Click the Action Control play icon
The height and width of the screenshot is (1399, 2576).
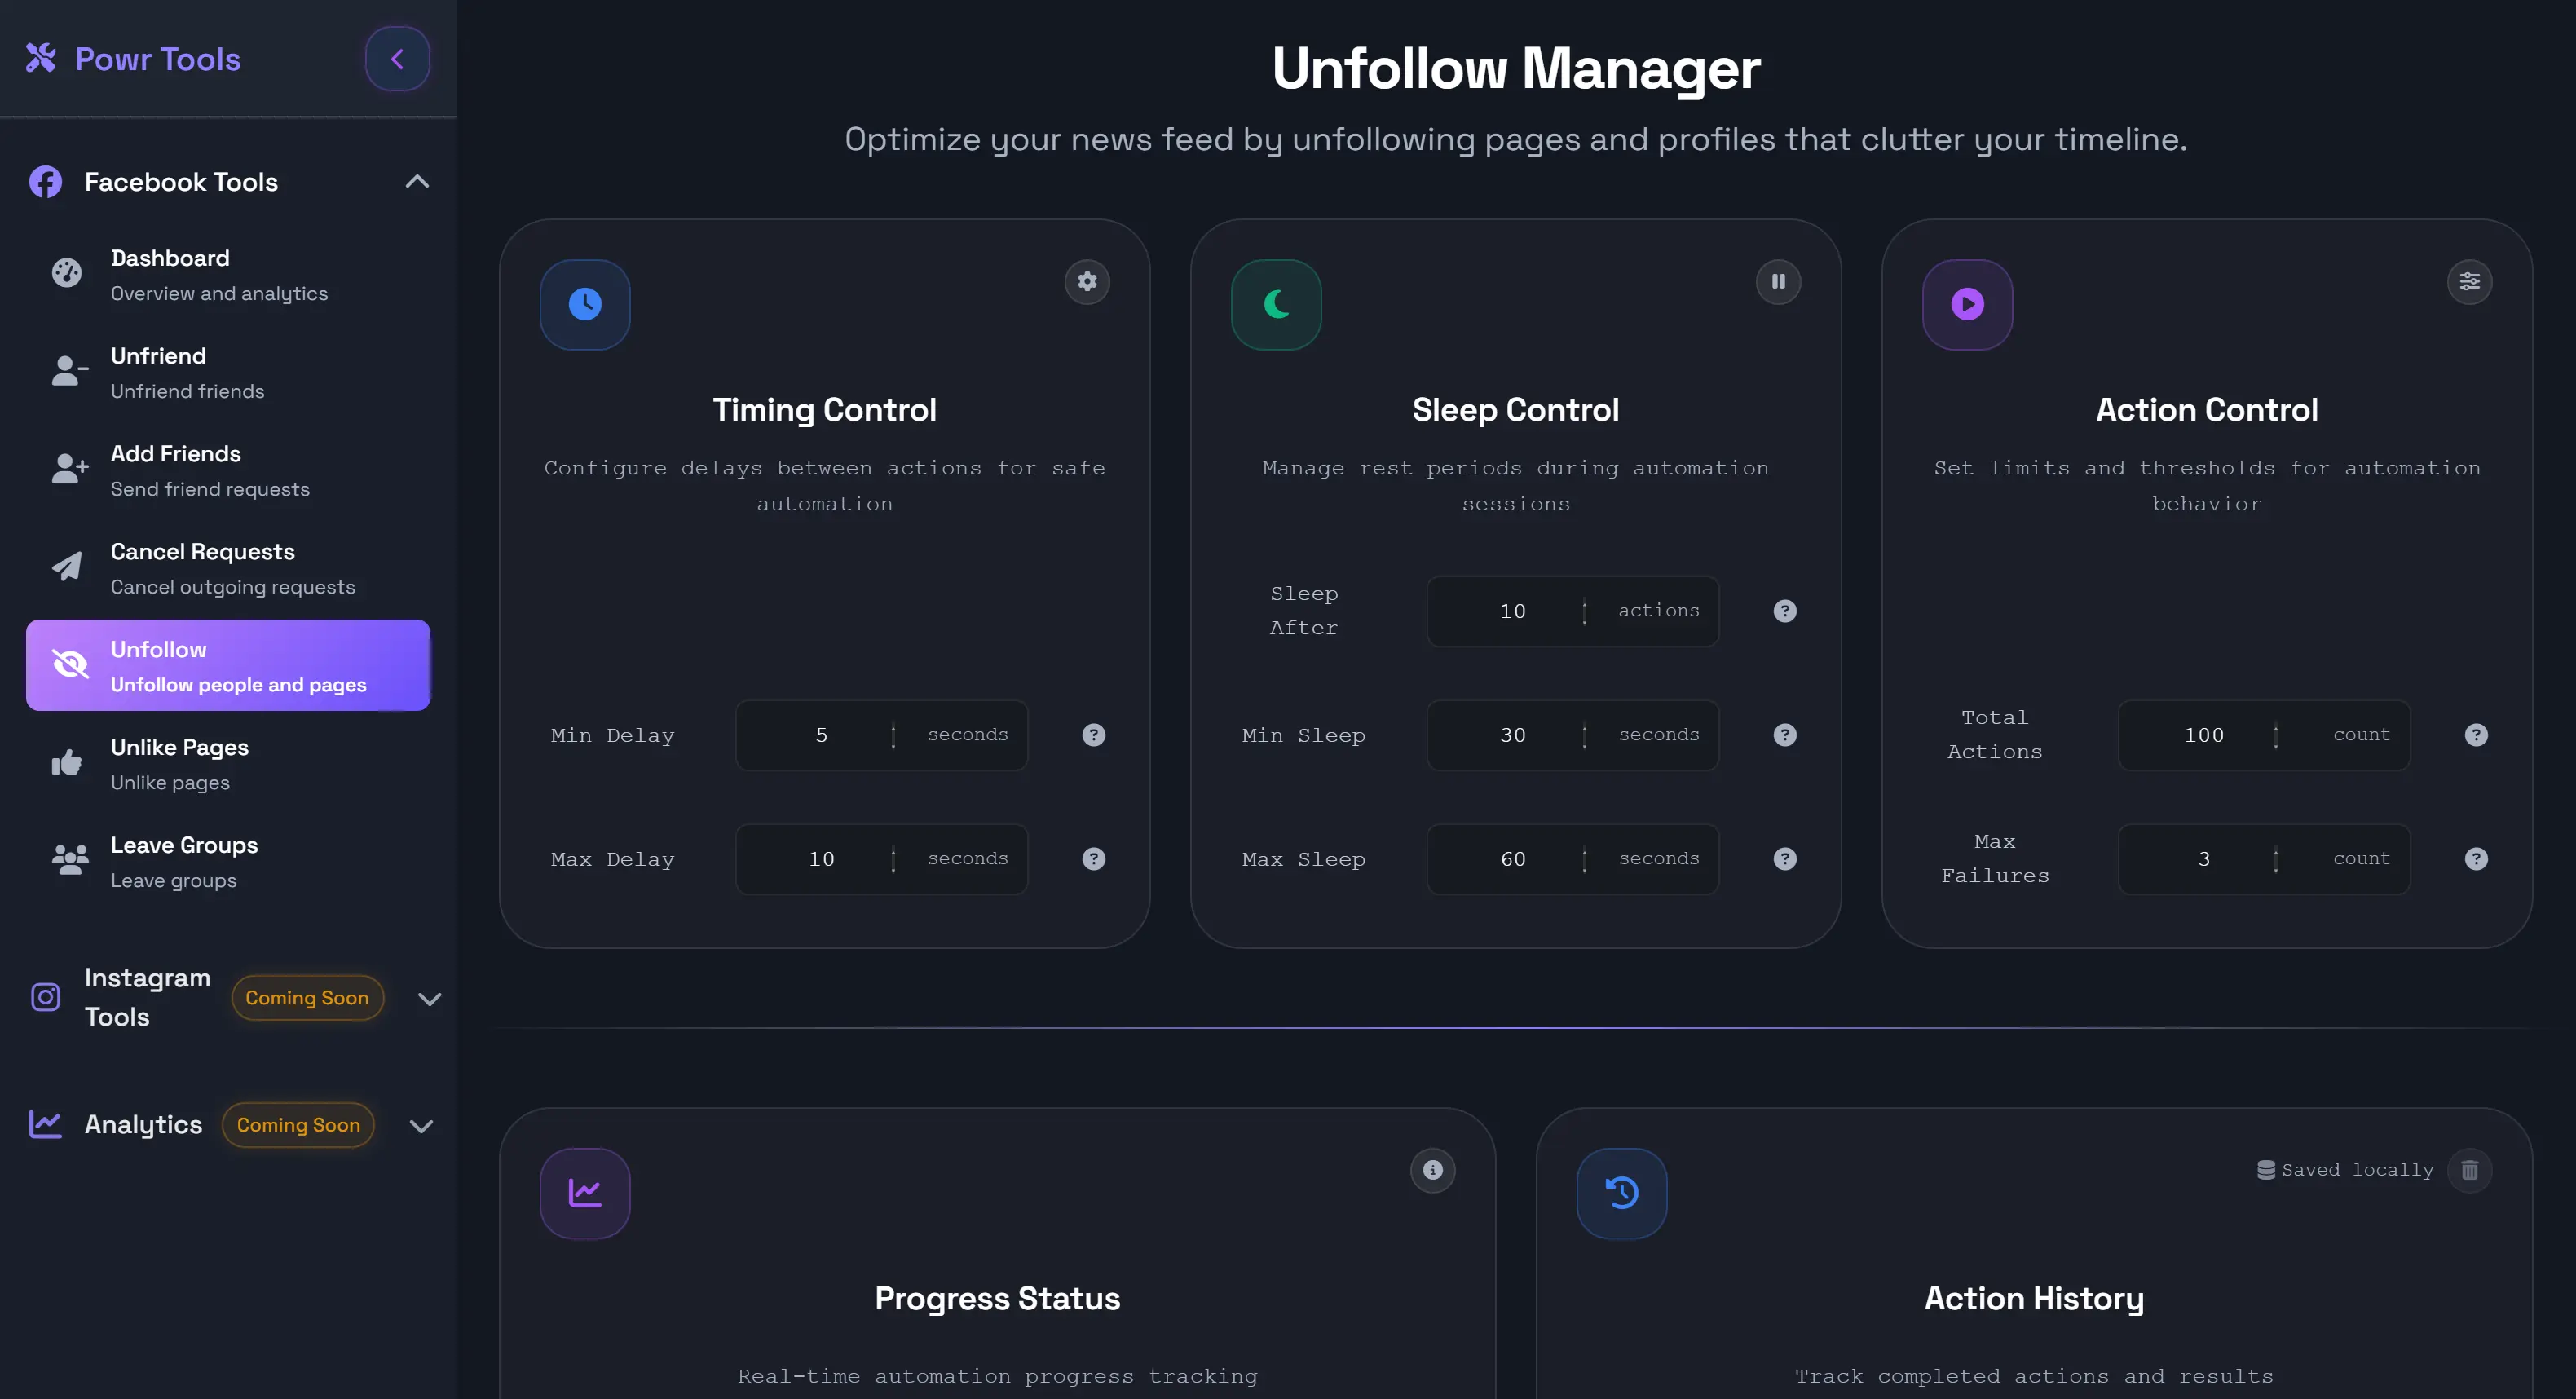tap(1967, 304)
